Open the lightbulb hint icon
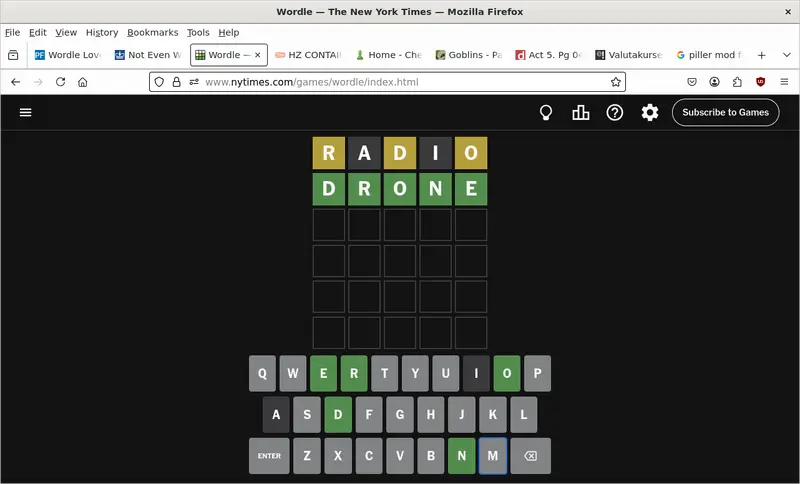This screenshot has height=484, width=800. pos(546,112)
